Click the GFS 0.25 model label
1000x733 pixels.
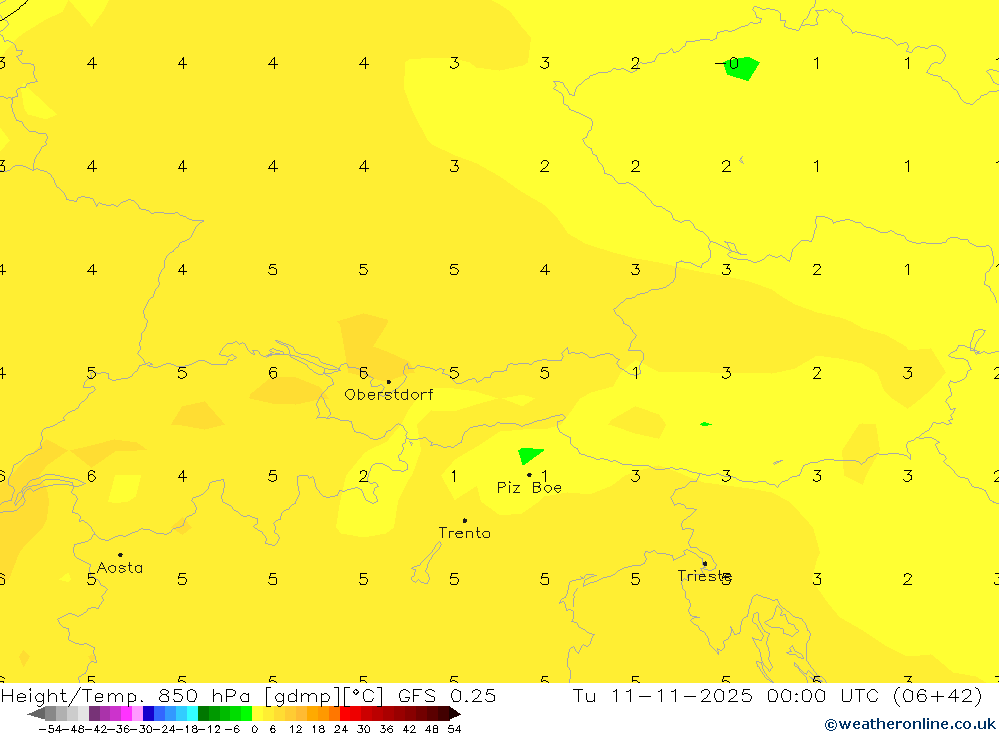(447, 696)
